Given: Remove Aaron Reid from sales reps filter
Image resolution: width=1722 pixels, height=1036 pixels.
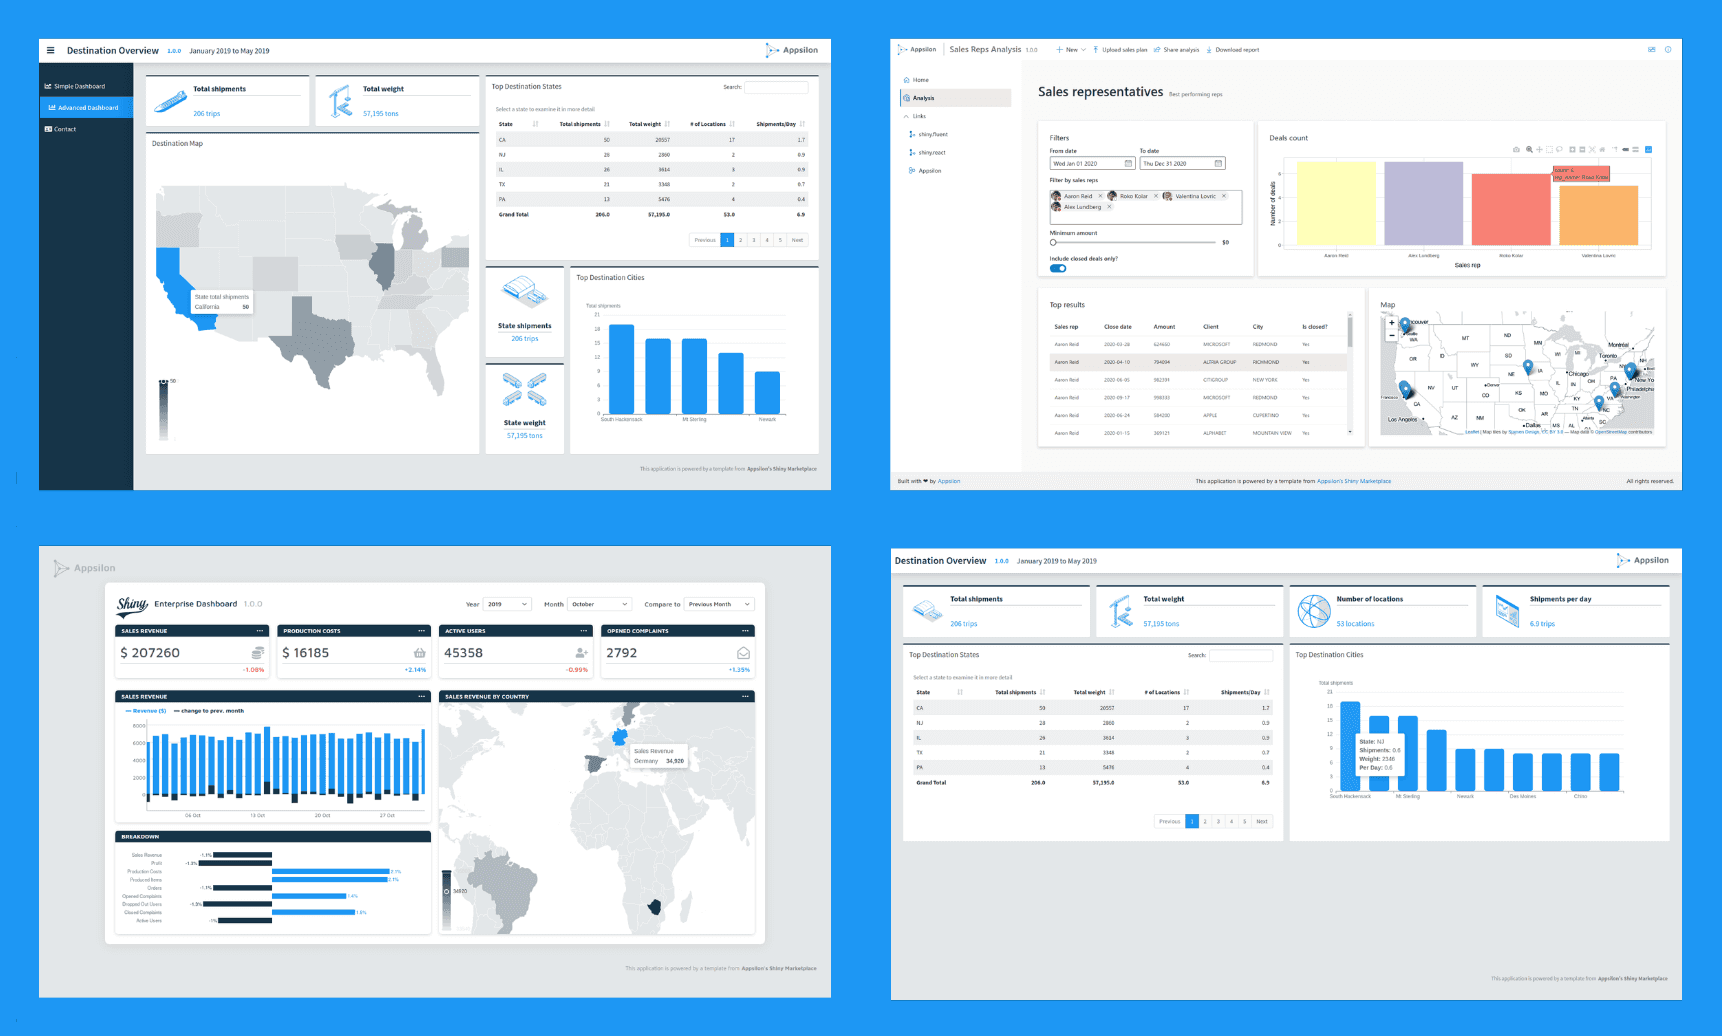Looking at the screenshot, I should (x=1100, y=196).
